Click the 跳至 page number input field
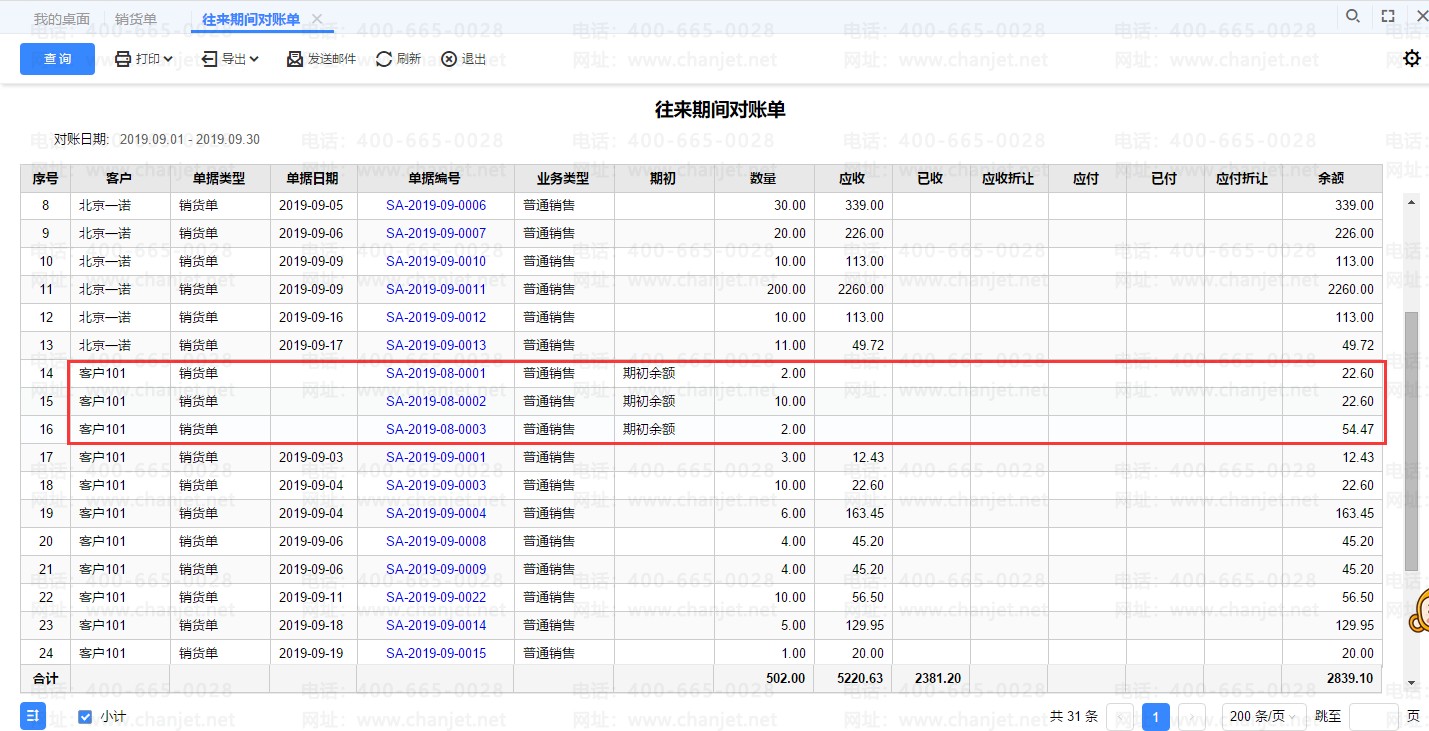 pos(1373,717)
